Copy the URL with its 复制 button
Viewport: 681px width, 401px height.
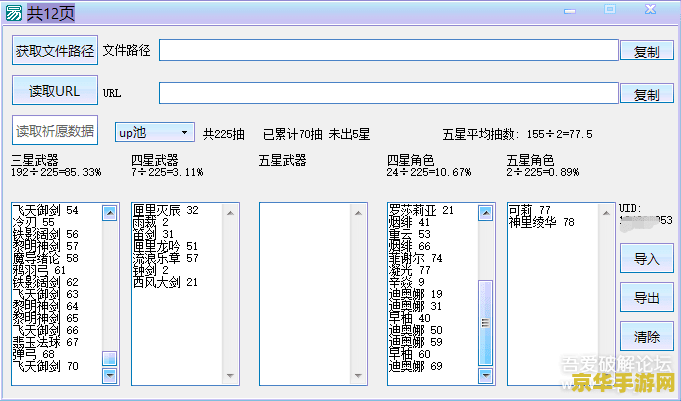coord(647,93)
